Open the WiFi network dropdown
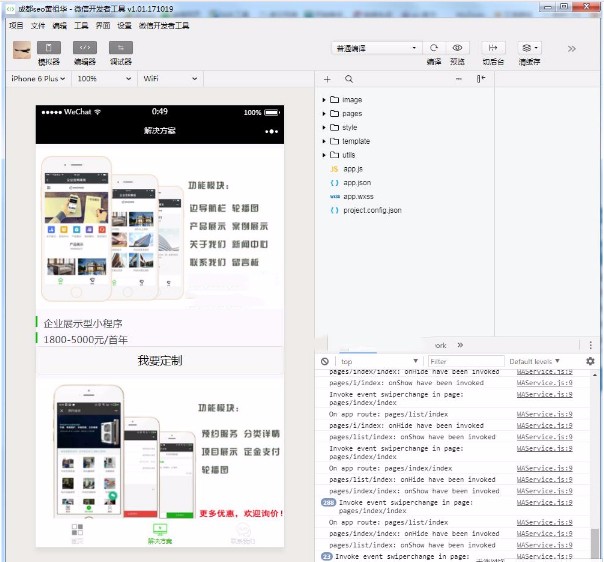The width and height of the screenshot is (604, 562). 170,79
